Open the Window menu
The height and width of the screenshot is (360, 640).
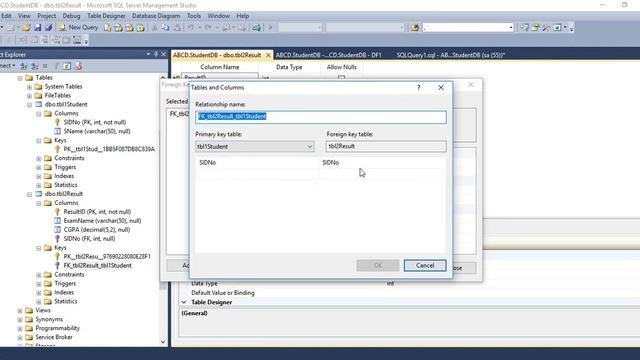coord(218,16)
